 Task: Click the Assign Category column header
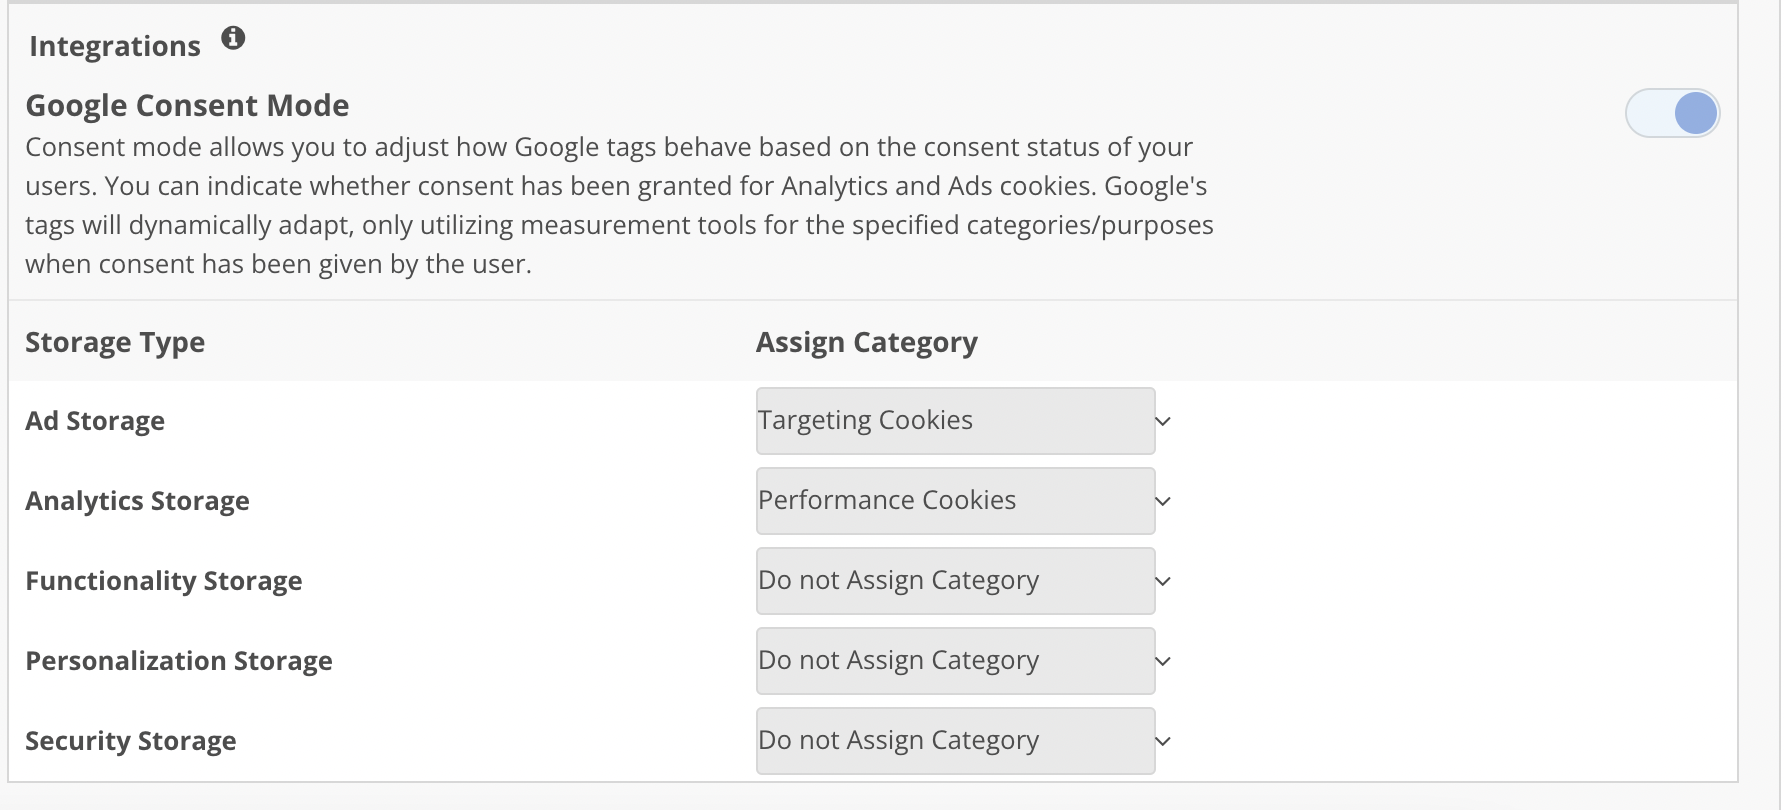pyautogui.click(x=866, y=343)
